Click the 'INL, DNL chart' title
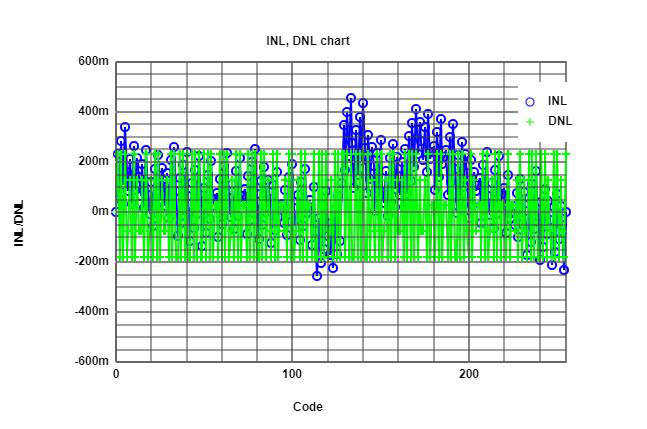The width and height of the screenshot is (647, 429). (307, 41)
